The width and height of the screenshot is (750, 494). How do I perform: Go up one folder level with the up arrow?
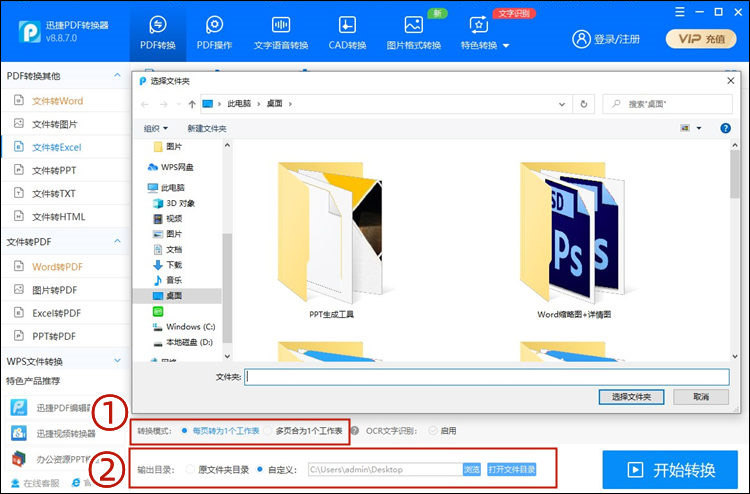click(191, 103)
